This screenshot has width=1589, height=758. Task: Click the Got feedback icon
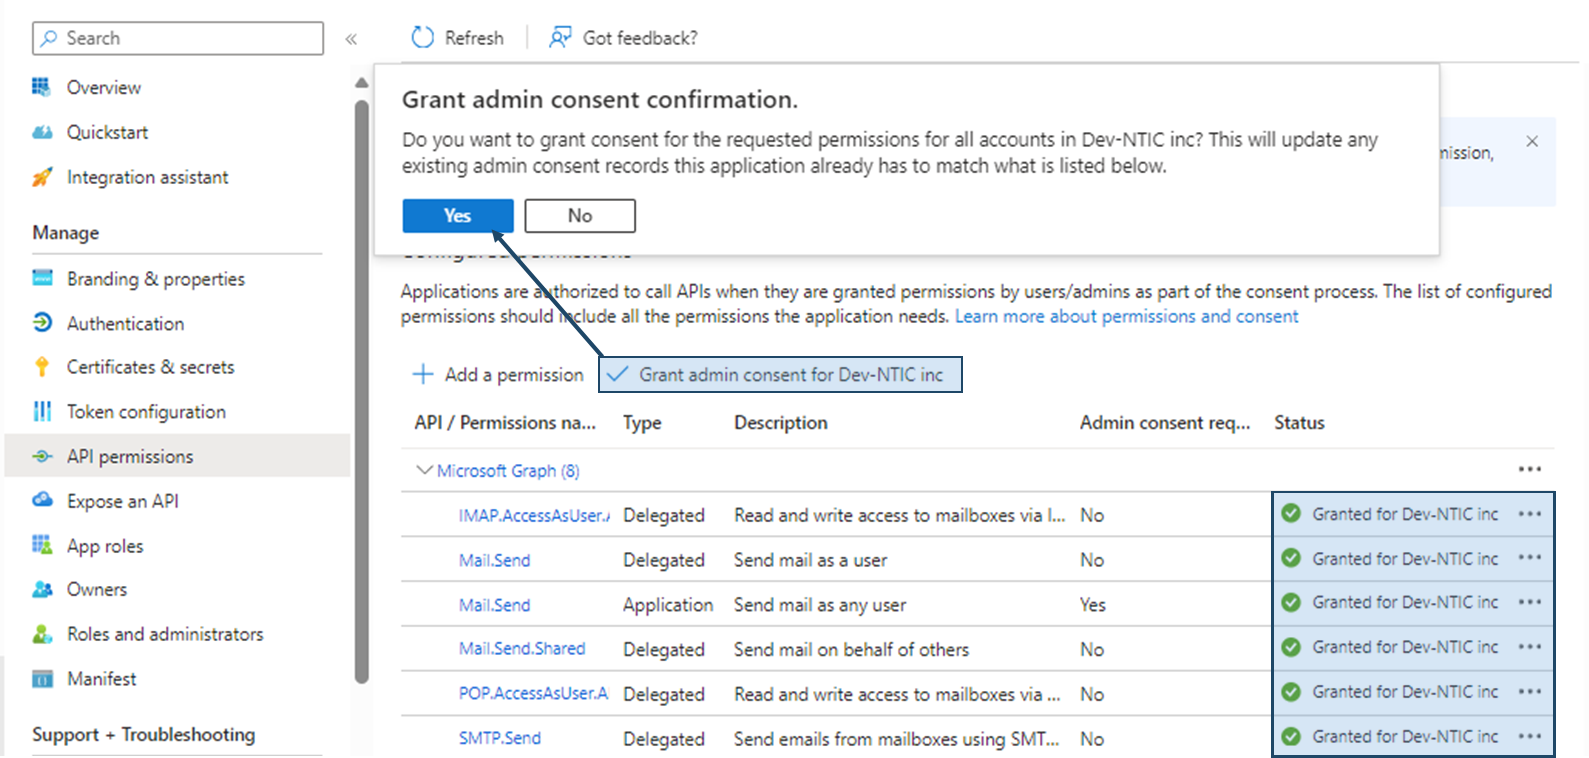point(560,38)
